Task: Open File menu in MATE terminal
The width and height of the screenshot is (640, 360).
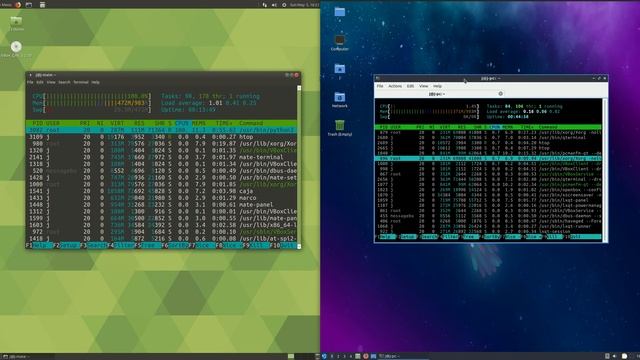Action: tap(30, 82)
